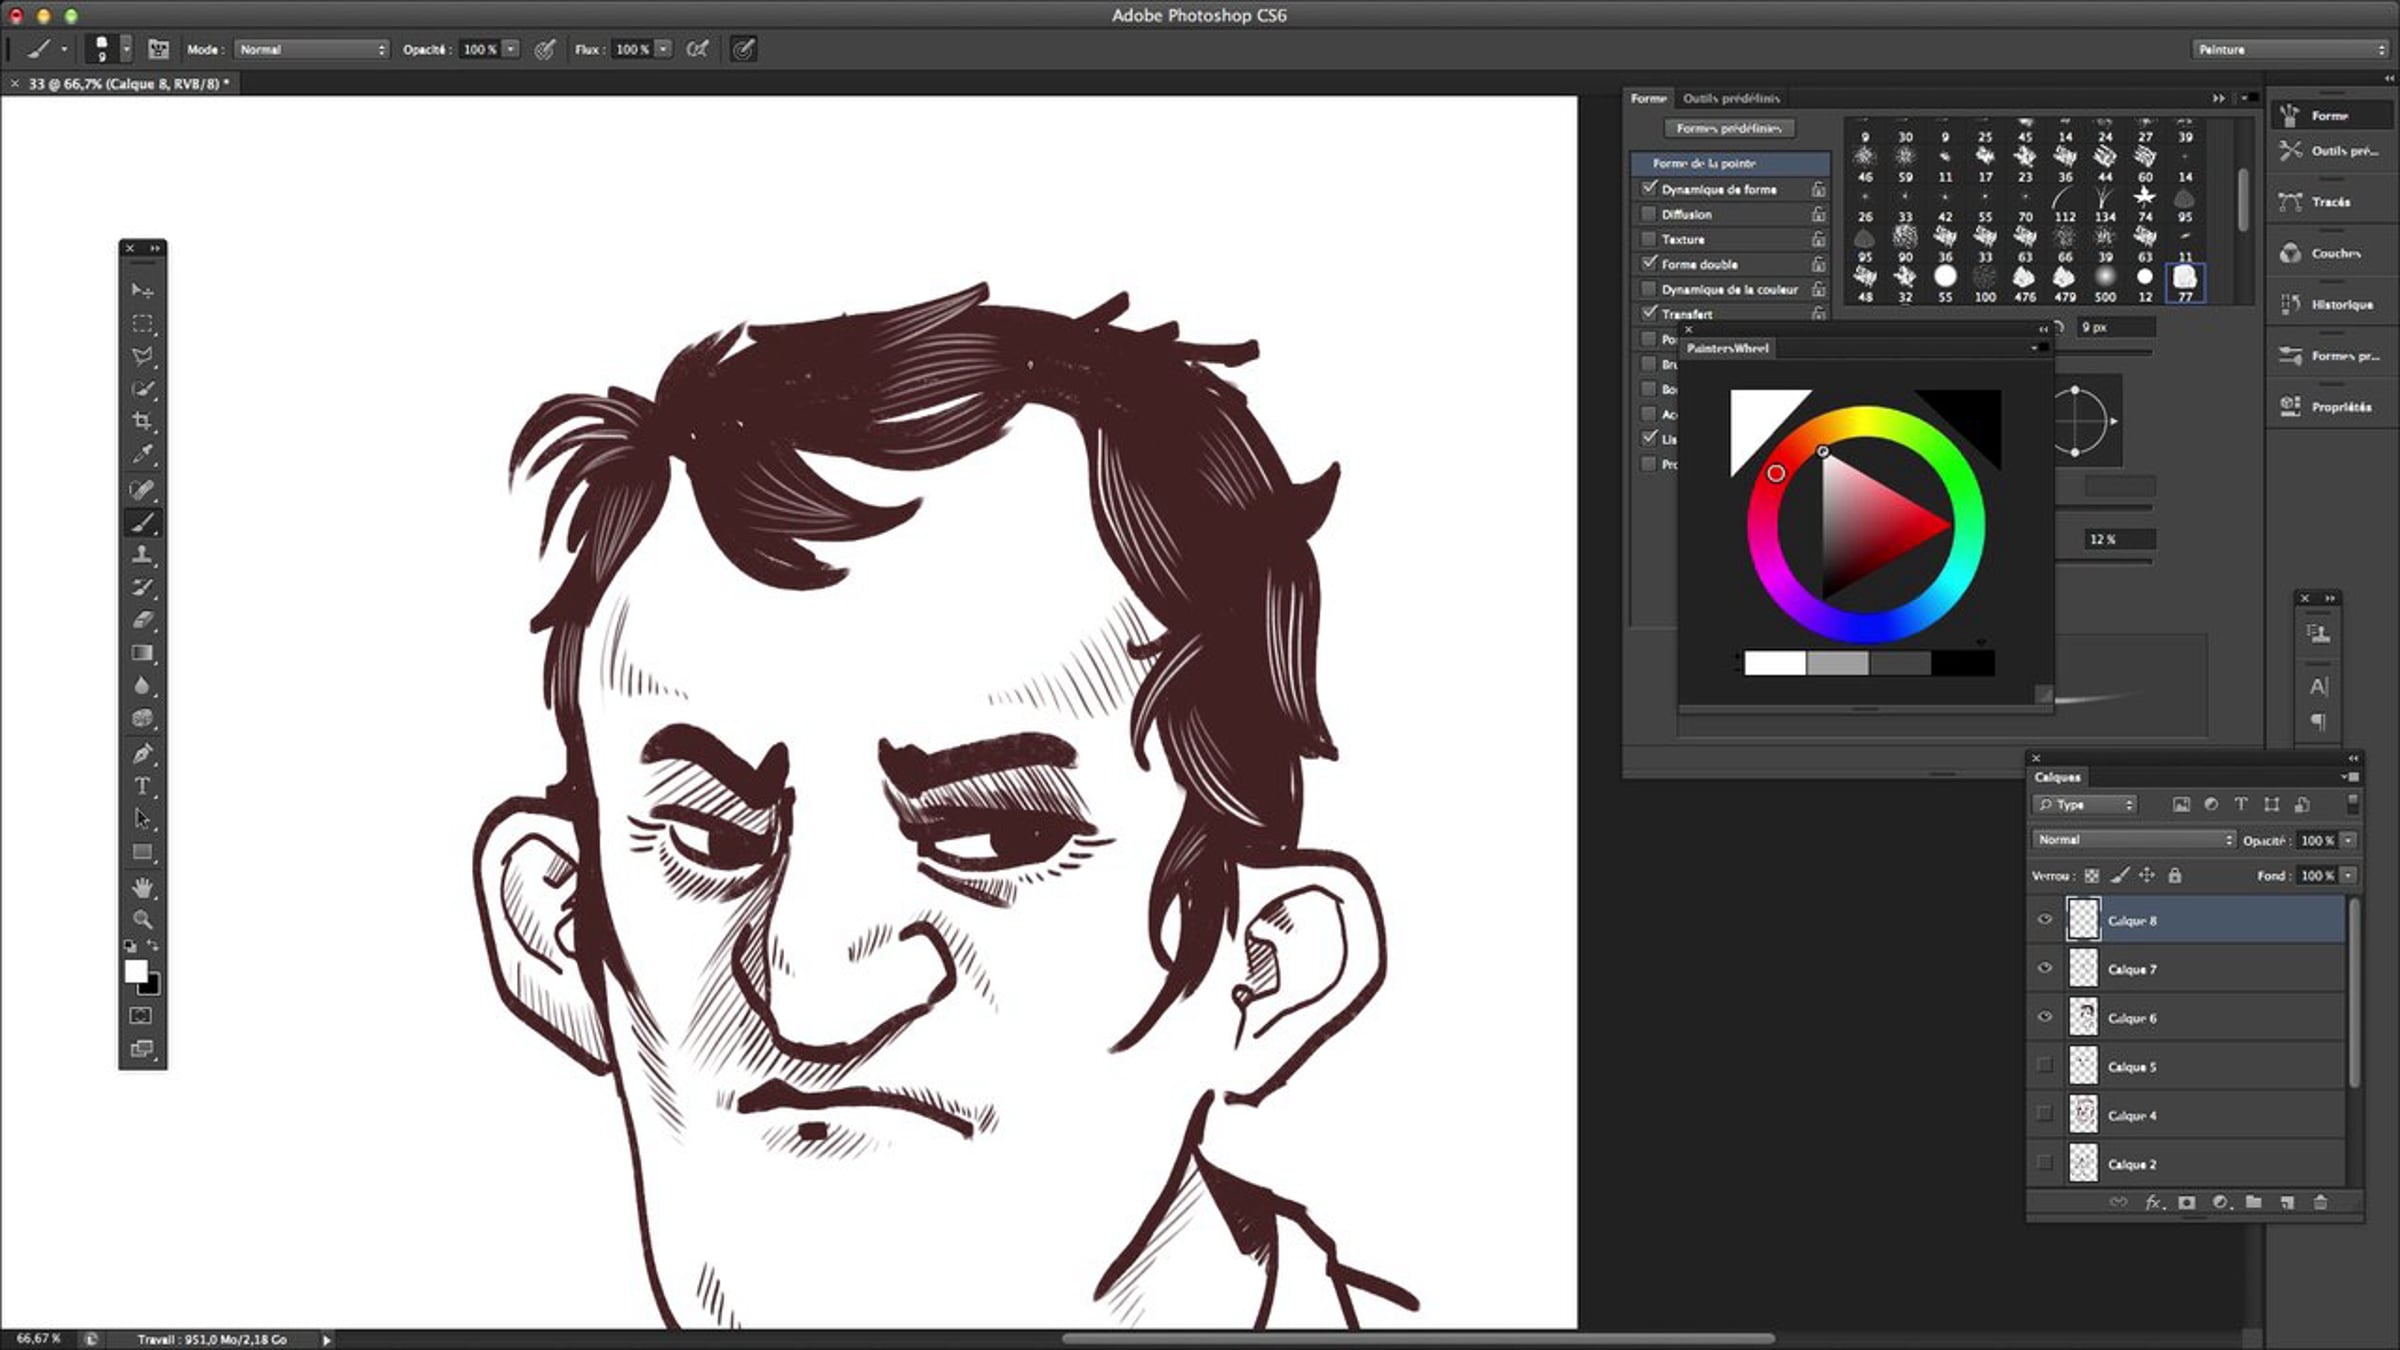Image resolution: width=2400 pixels, height=1350 pixels.
Task: Hide the Calque 7 layer
Action: pyautogui.click(x=2044, y=968)
